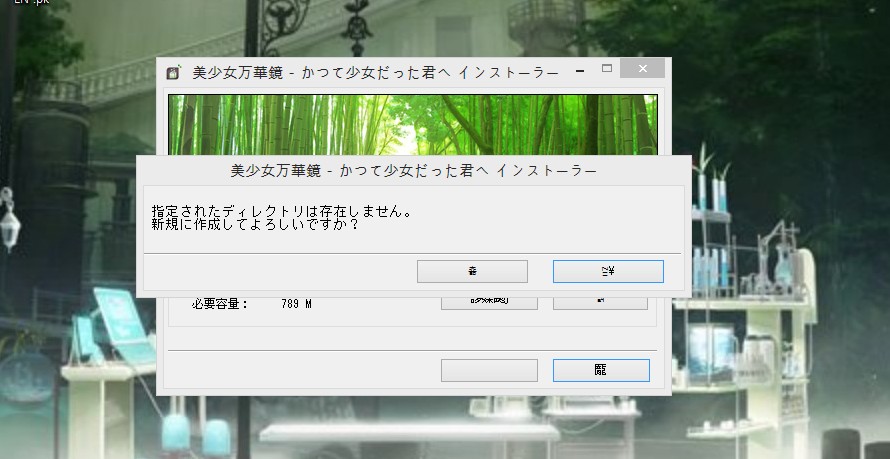Close the installer window with X

pos(642,70)
